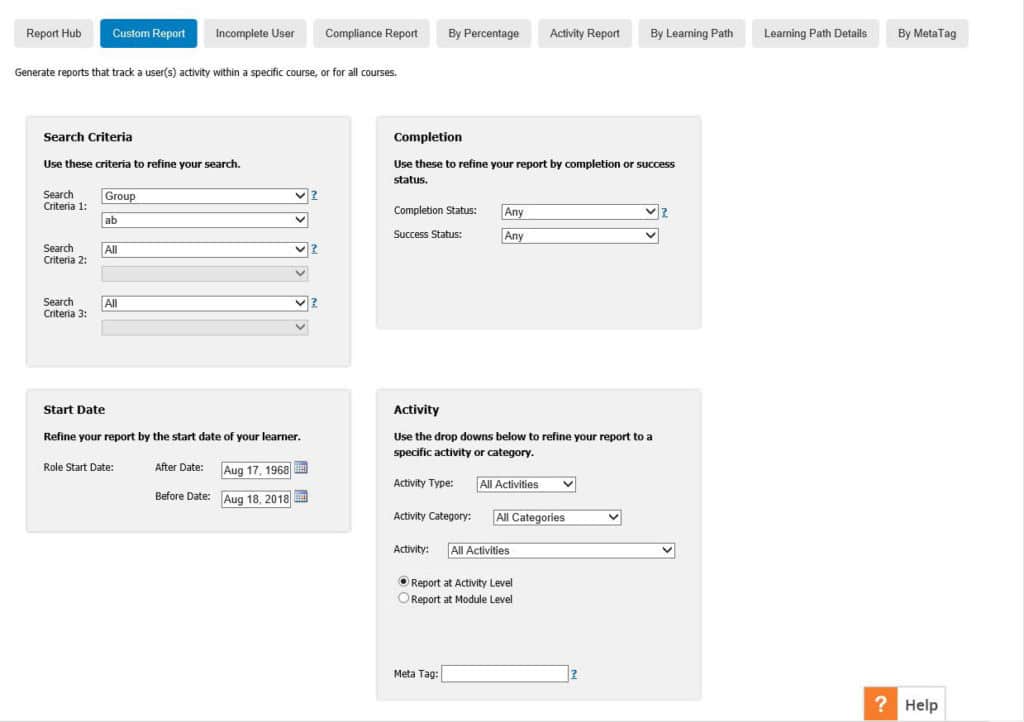Expand the Search Criteria 1 Group dropdown
Viewport: 1024px width, 722px height.
(204, 196)
